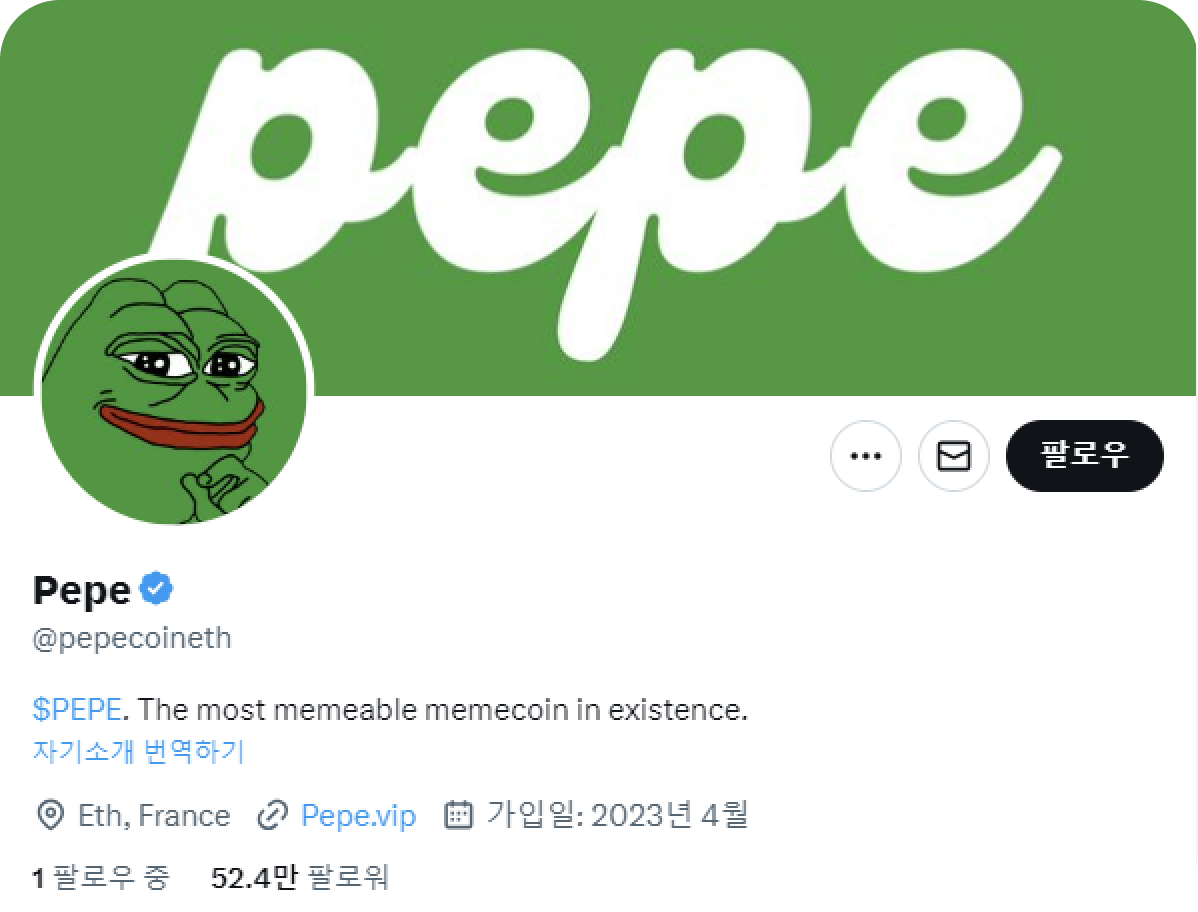Open the green pepe banner image
This screenshot has width=1198, height=912.
[1100, 300]
